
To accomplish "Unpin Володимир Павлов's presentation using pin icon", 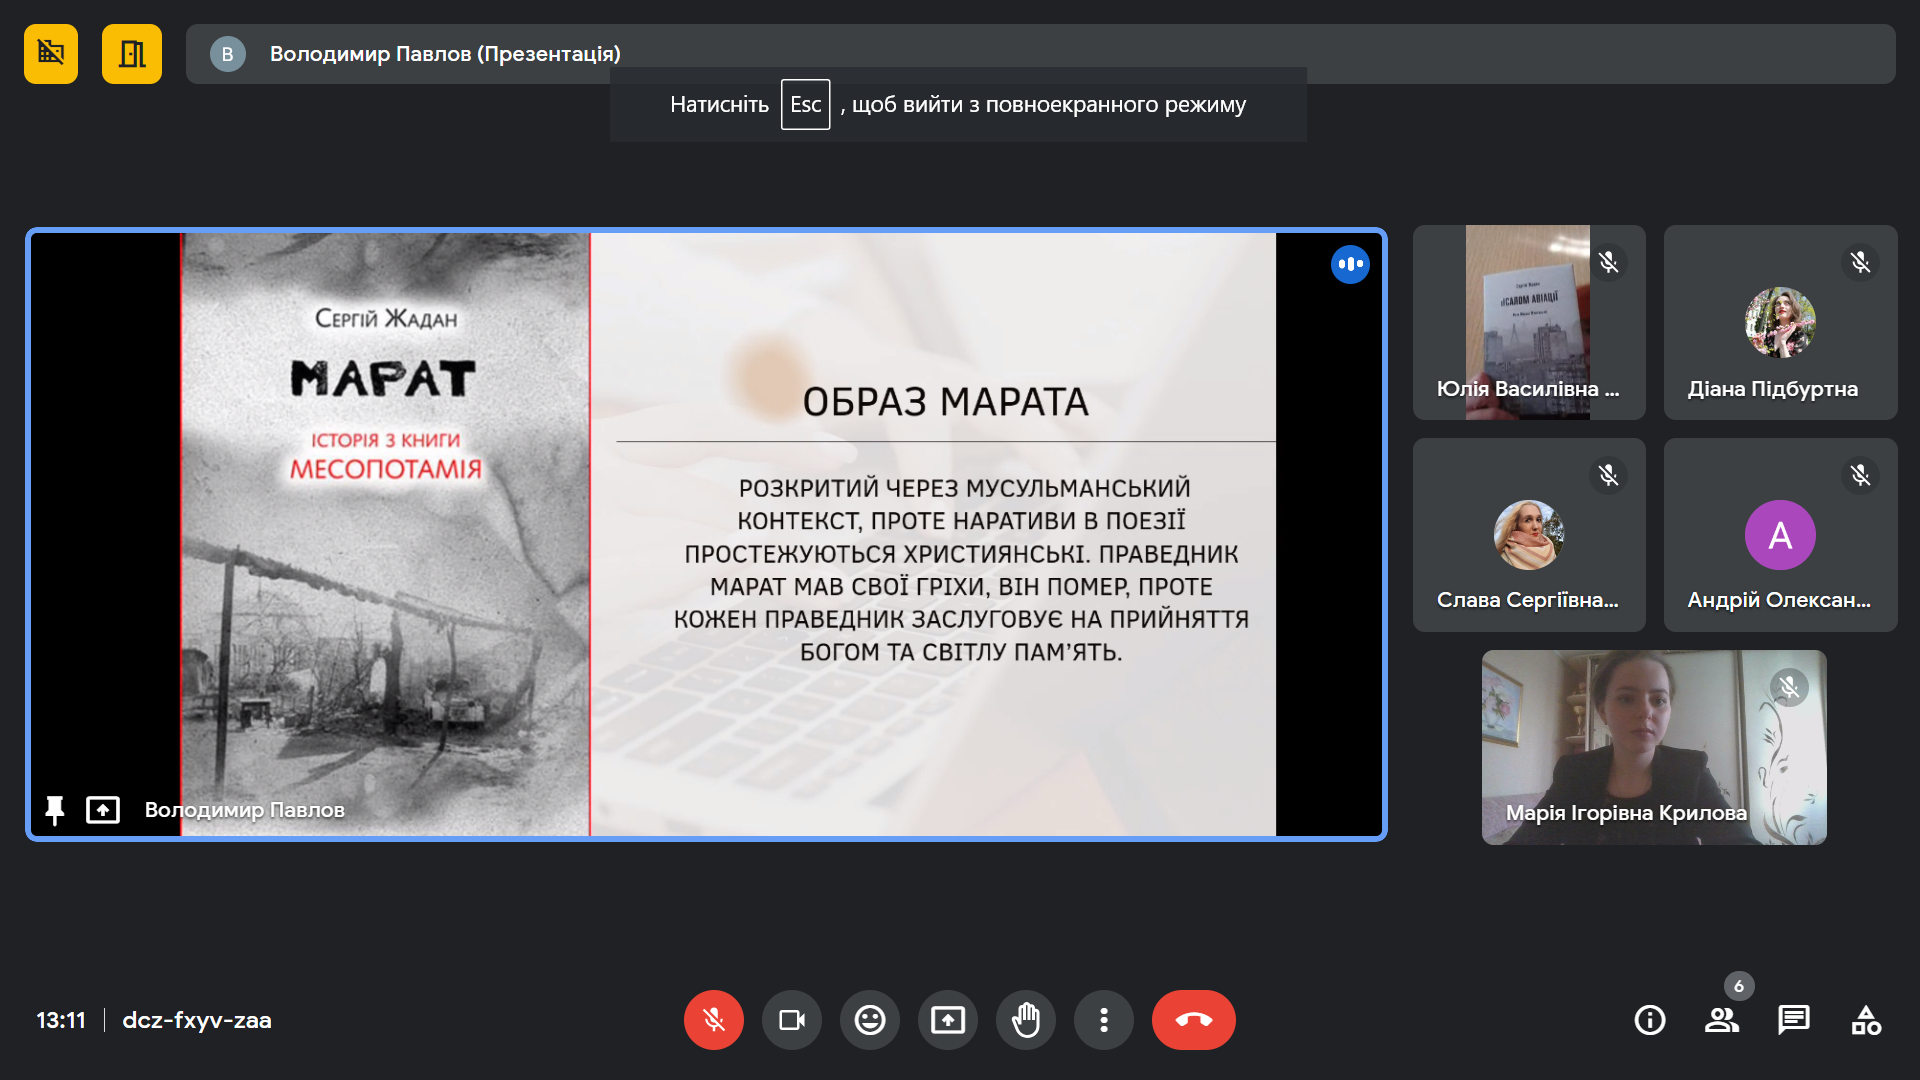I will coord(55,810).
